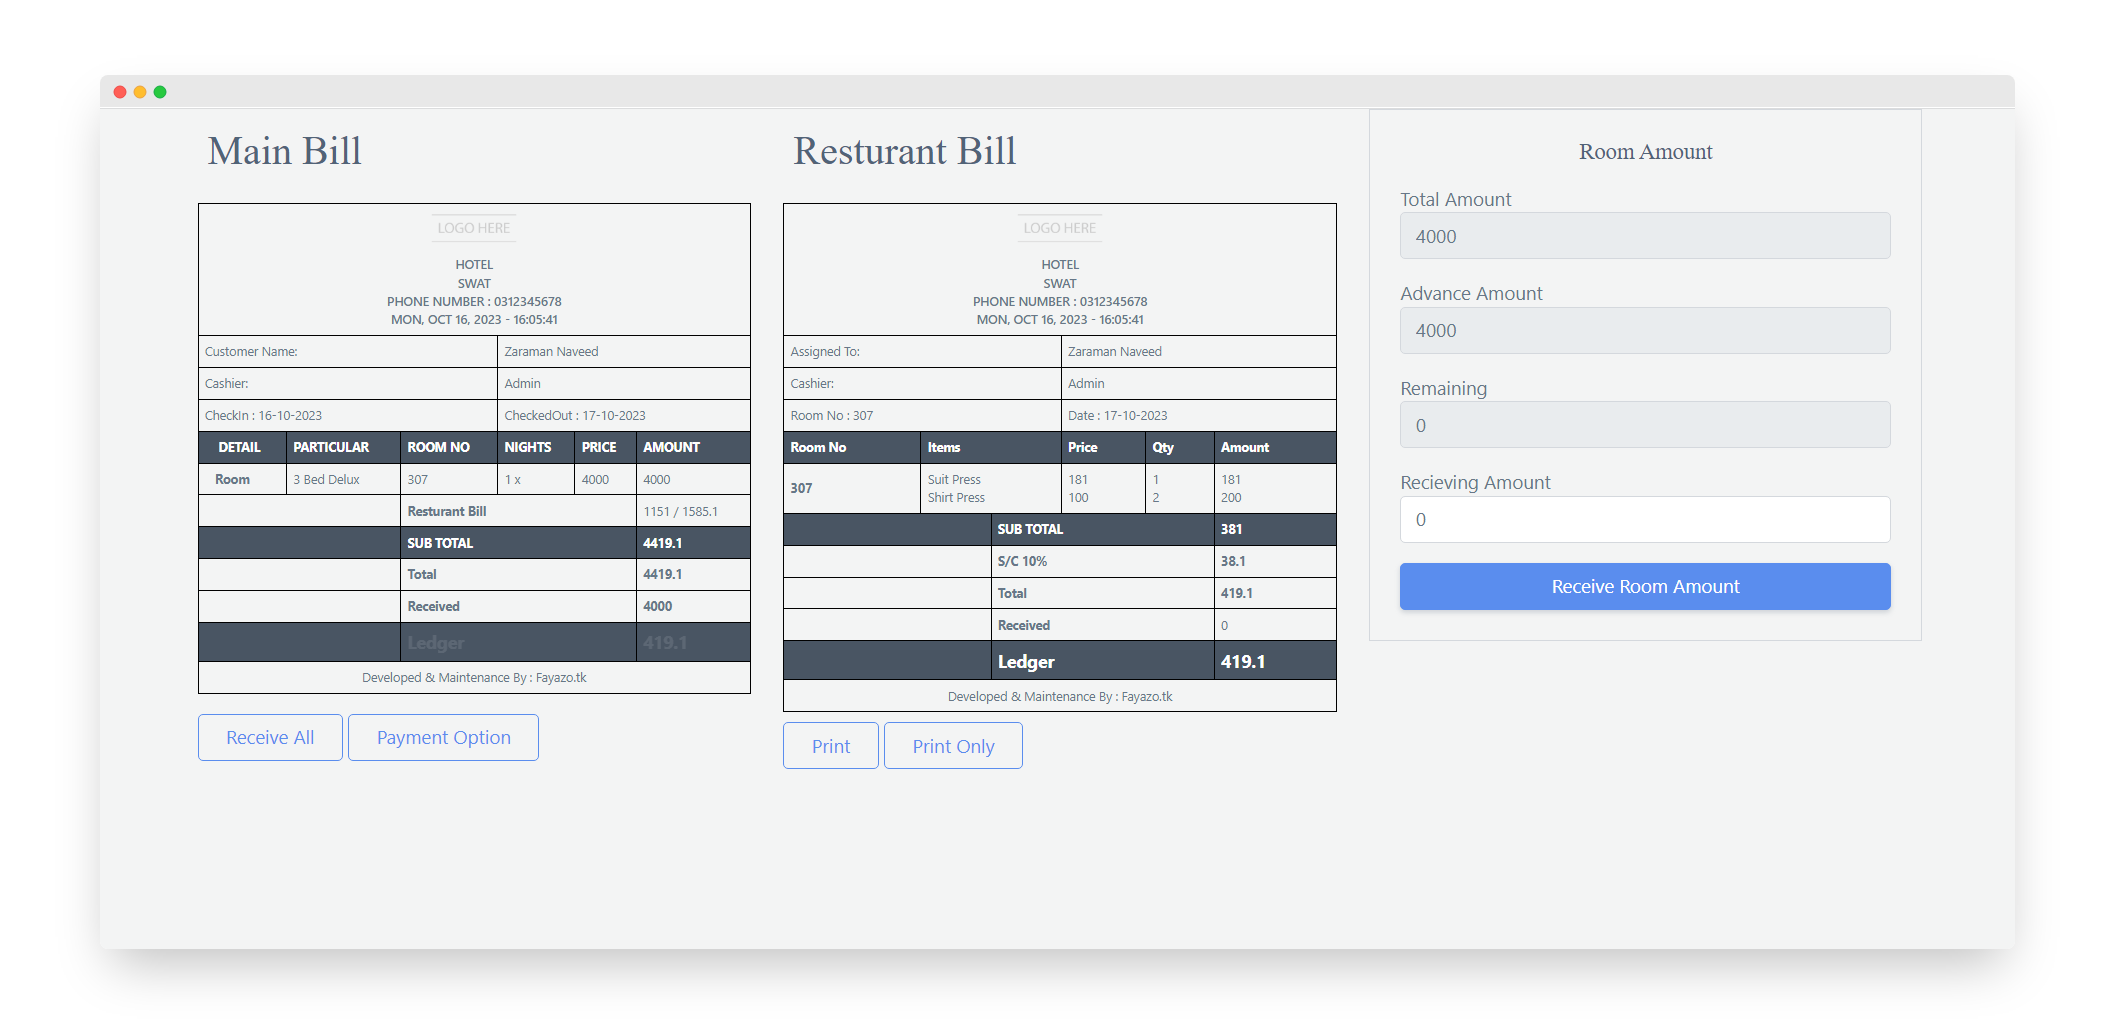2115x1024 pixels.
Task: Maximize the window using green dot
Action: point(160,92)
